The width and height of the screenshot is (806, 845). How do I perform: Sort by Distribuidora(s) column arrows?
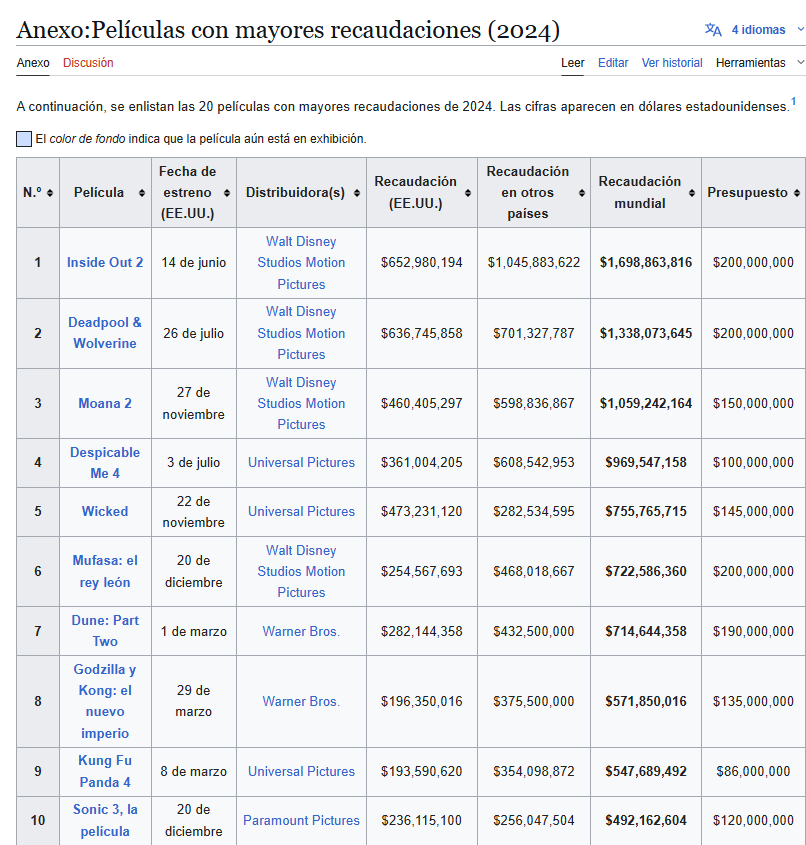pos(357,193)
